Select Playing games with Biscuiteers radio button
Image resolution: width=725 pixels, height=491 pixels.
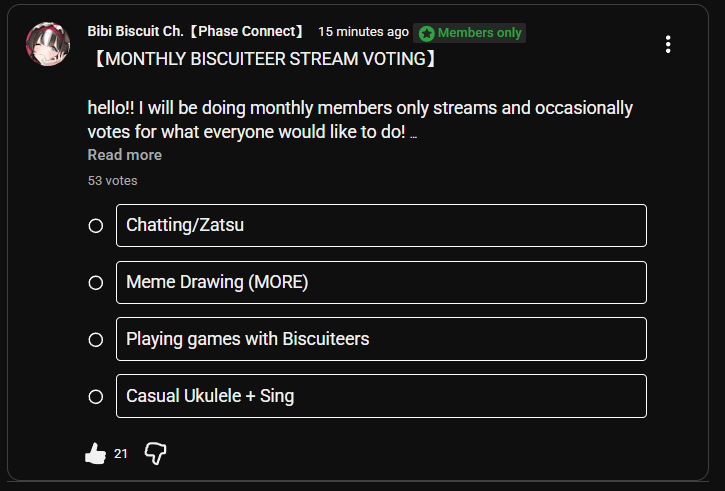(x=96, y=340)
